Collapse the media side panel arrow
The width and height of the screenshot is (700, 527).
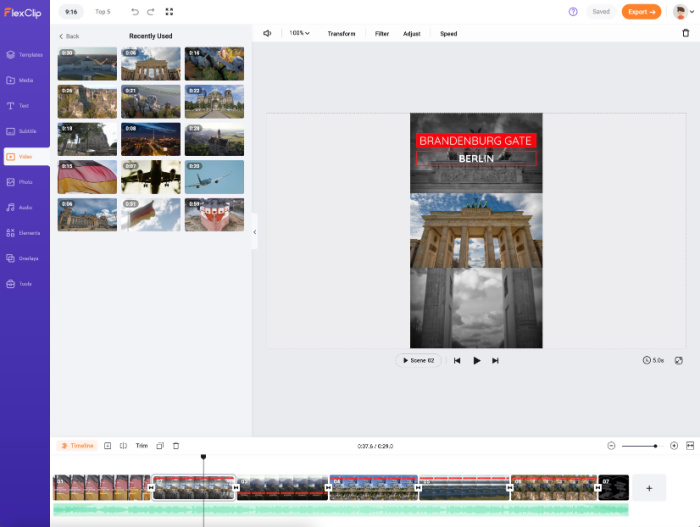click(x=254, y=232)
